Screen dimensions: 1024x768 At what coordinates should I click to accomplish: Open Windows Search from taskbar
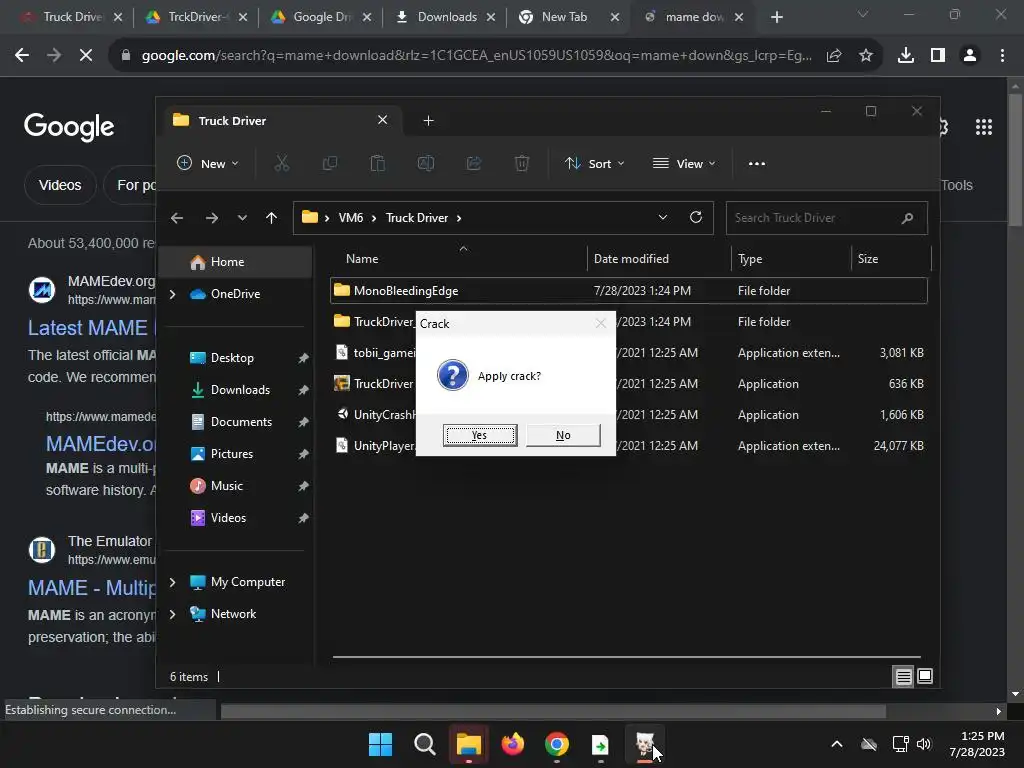coord(424,744)
